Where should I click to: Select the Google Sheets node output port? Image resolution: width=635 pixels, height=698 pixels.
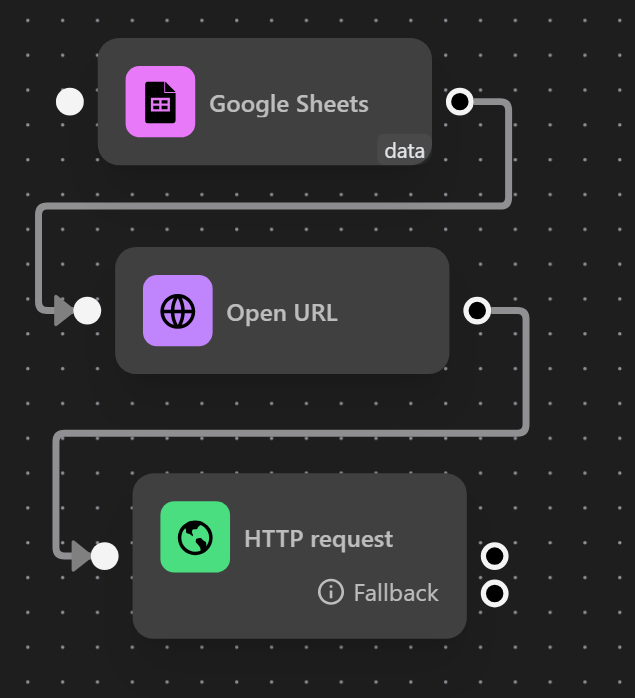point(460,101)
